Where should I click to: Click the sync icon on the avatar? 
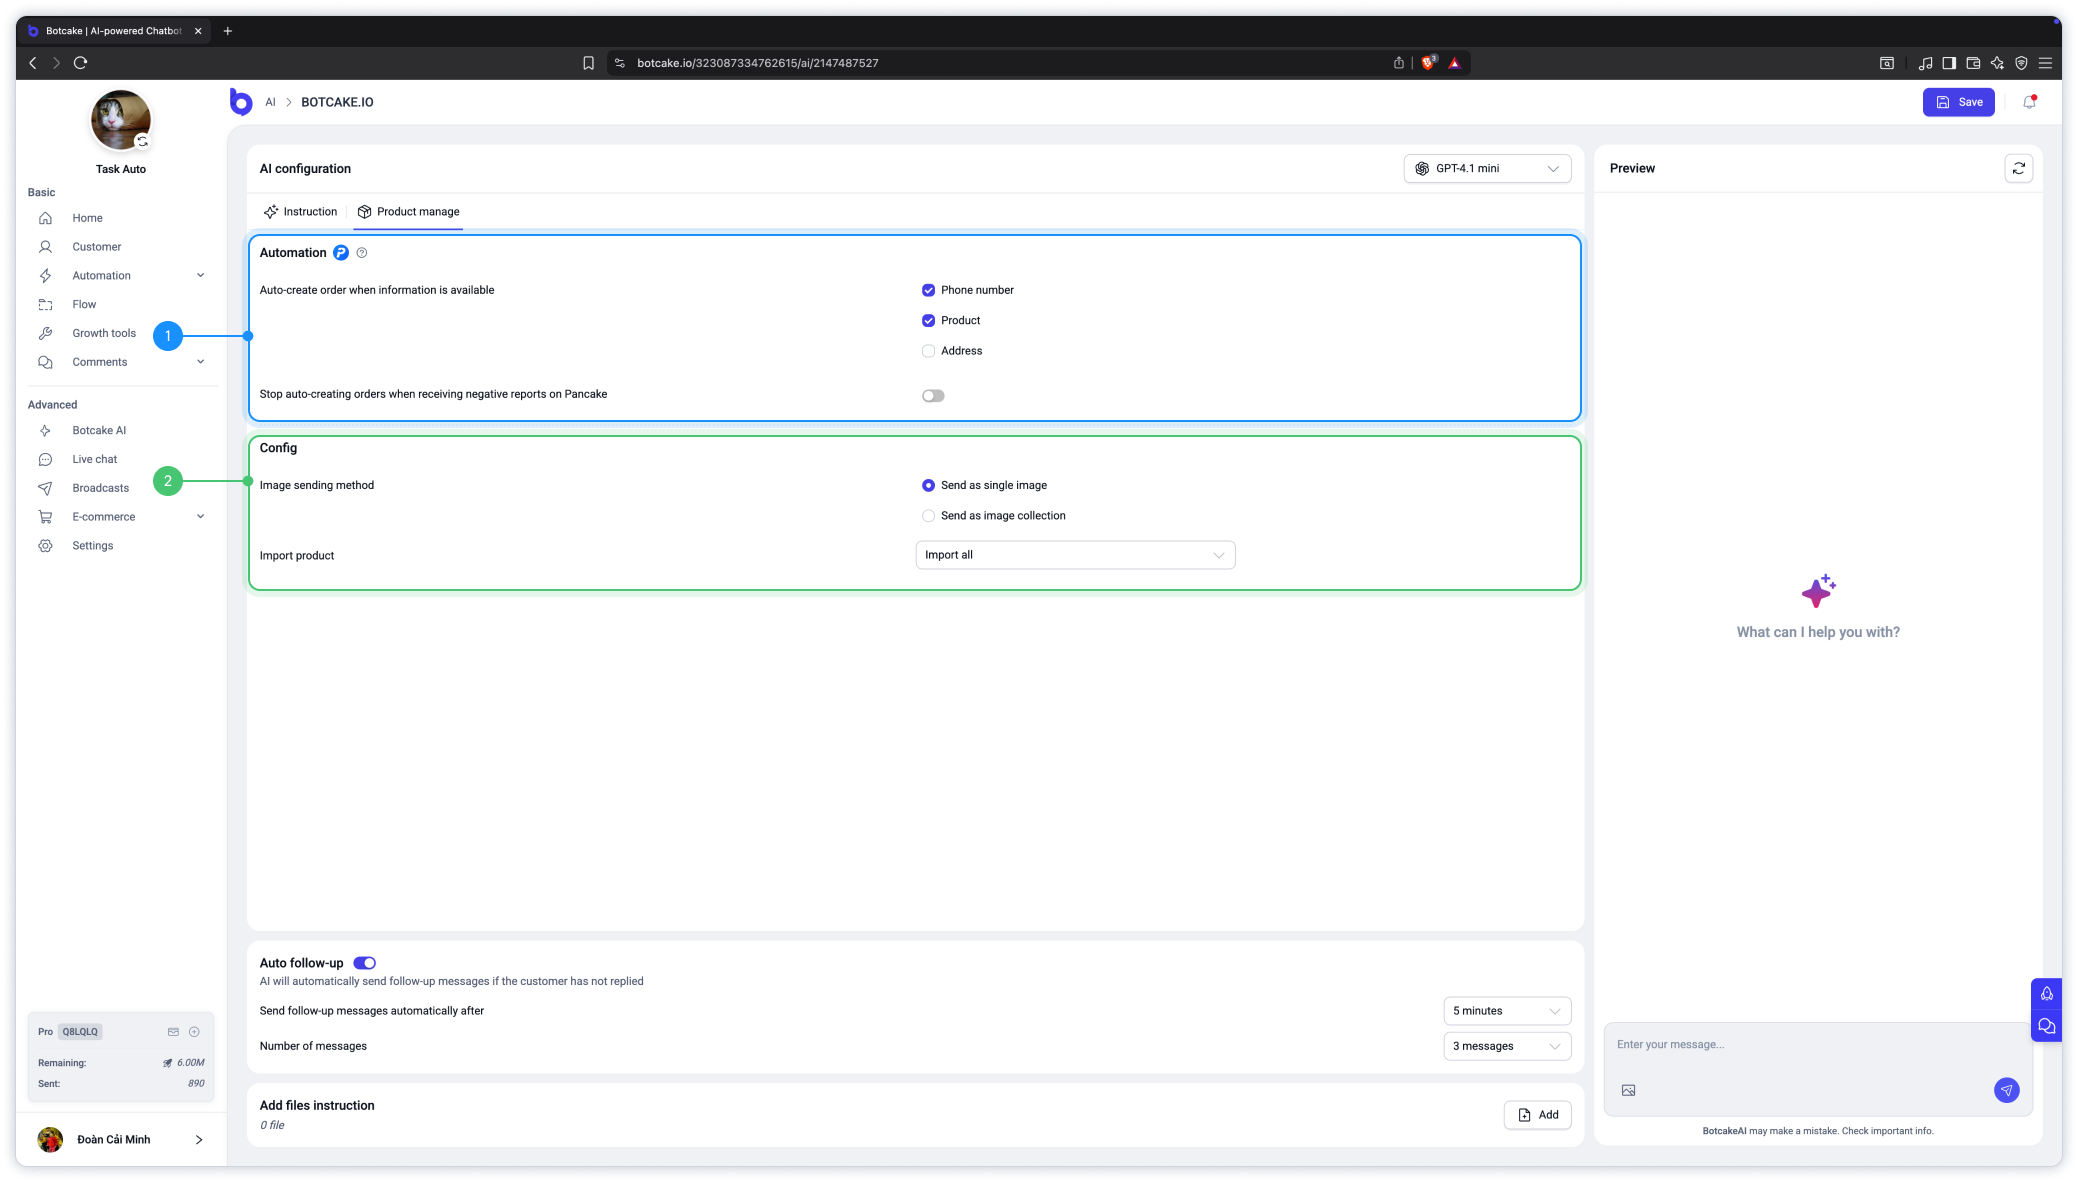[142, 142]
